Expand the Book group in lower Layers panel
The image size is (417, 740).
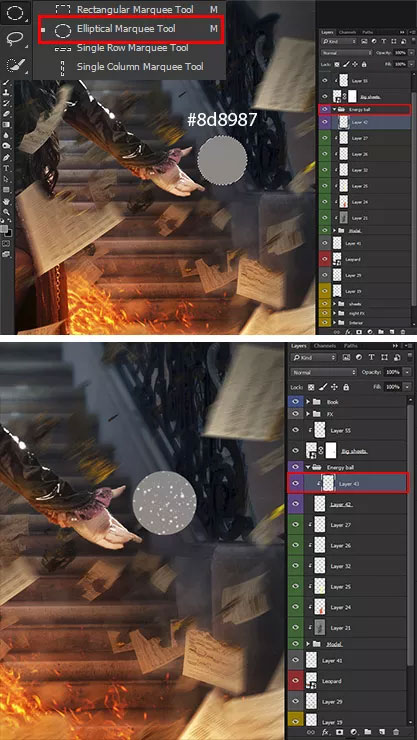[x=309, y=402]
